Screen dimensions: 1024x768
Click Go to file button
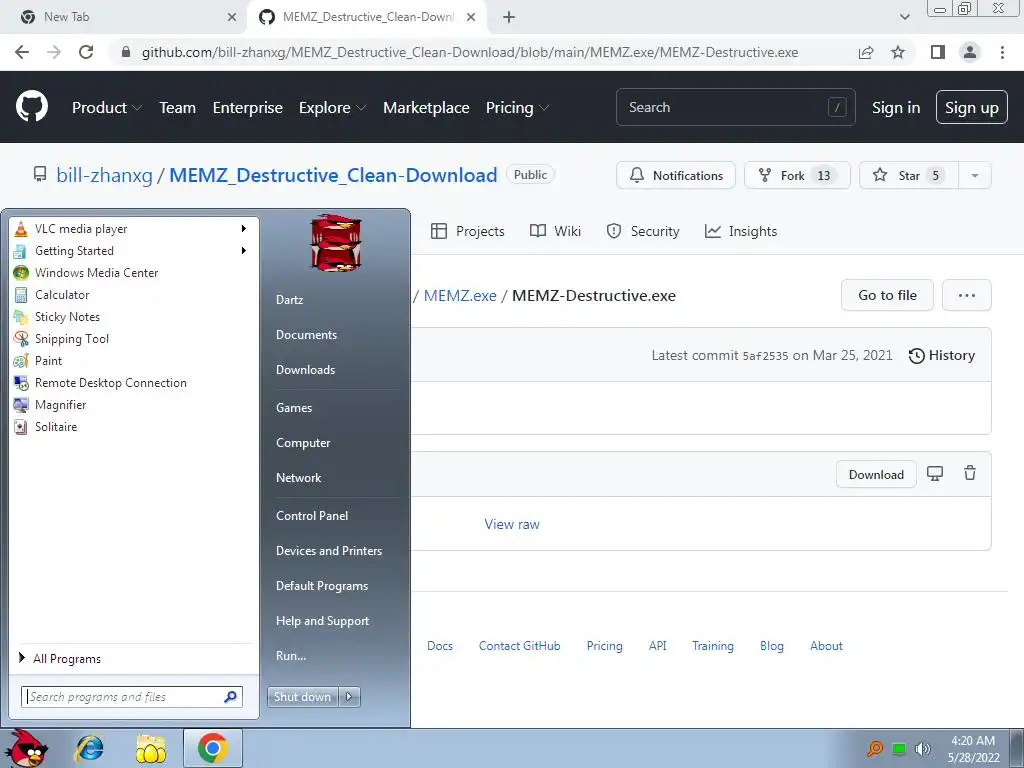pyautogui.click(x=887, y=295)
